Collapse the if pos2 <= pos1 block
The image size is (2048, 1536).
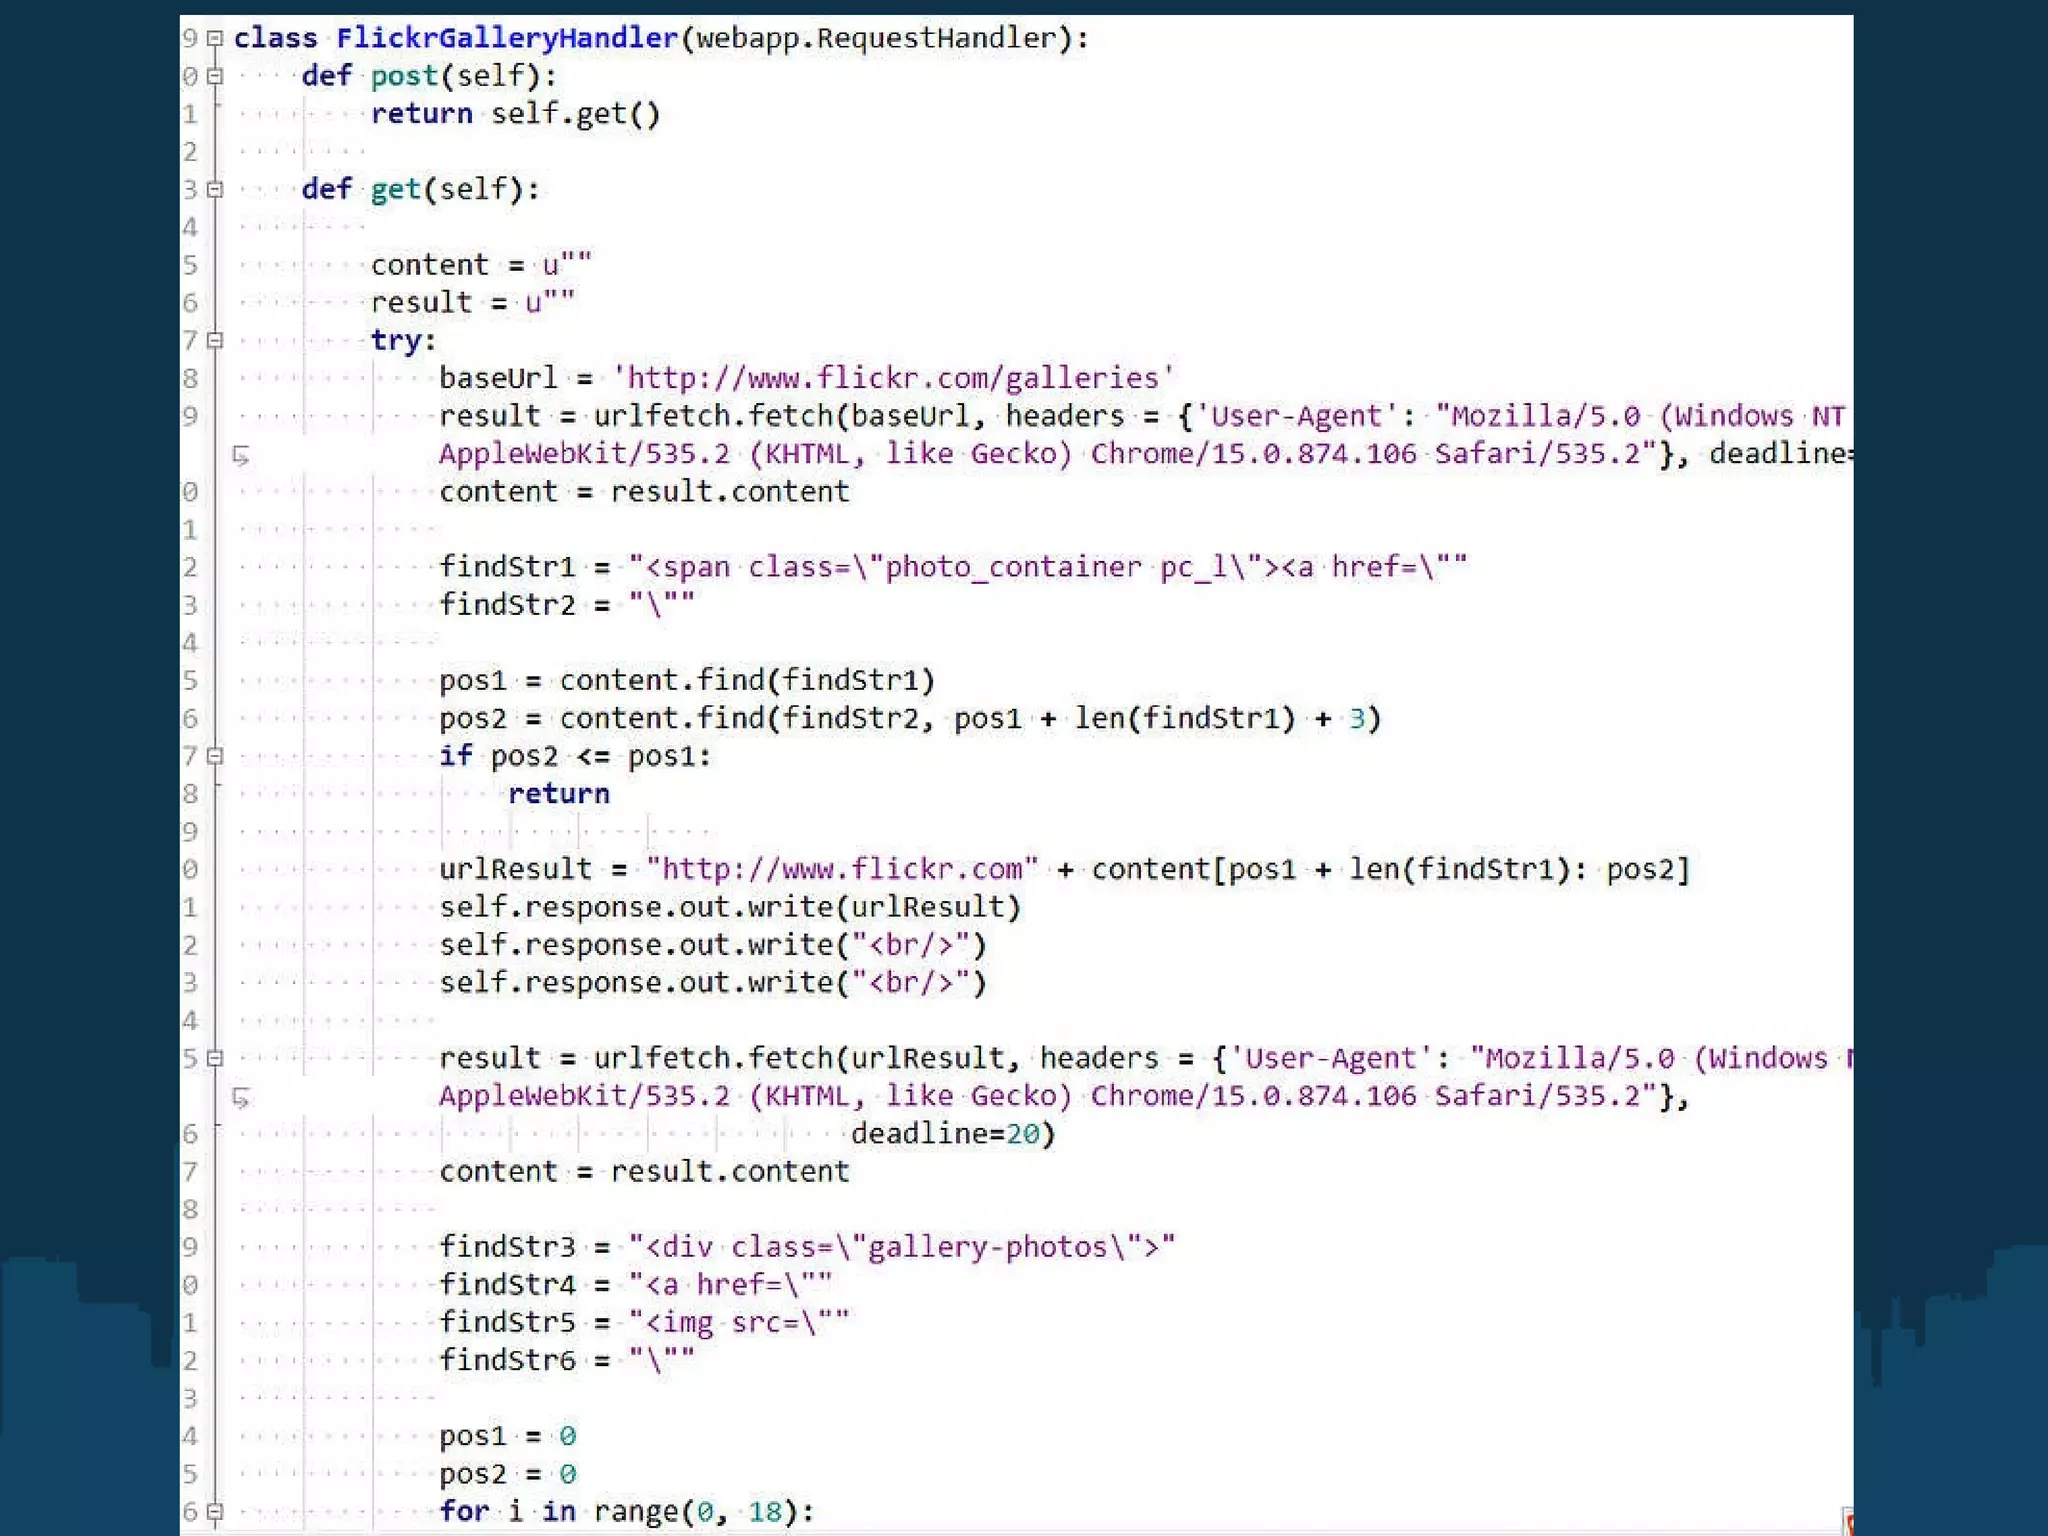coord(215,756)
